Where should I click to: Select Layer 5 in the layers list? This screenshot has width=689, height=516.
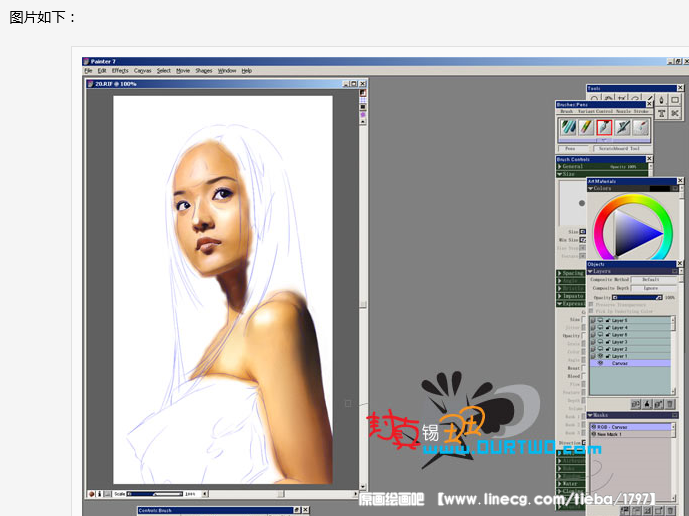pos(630,320)
